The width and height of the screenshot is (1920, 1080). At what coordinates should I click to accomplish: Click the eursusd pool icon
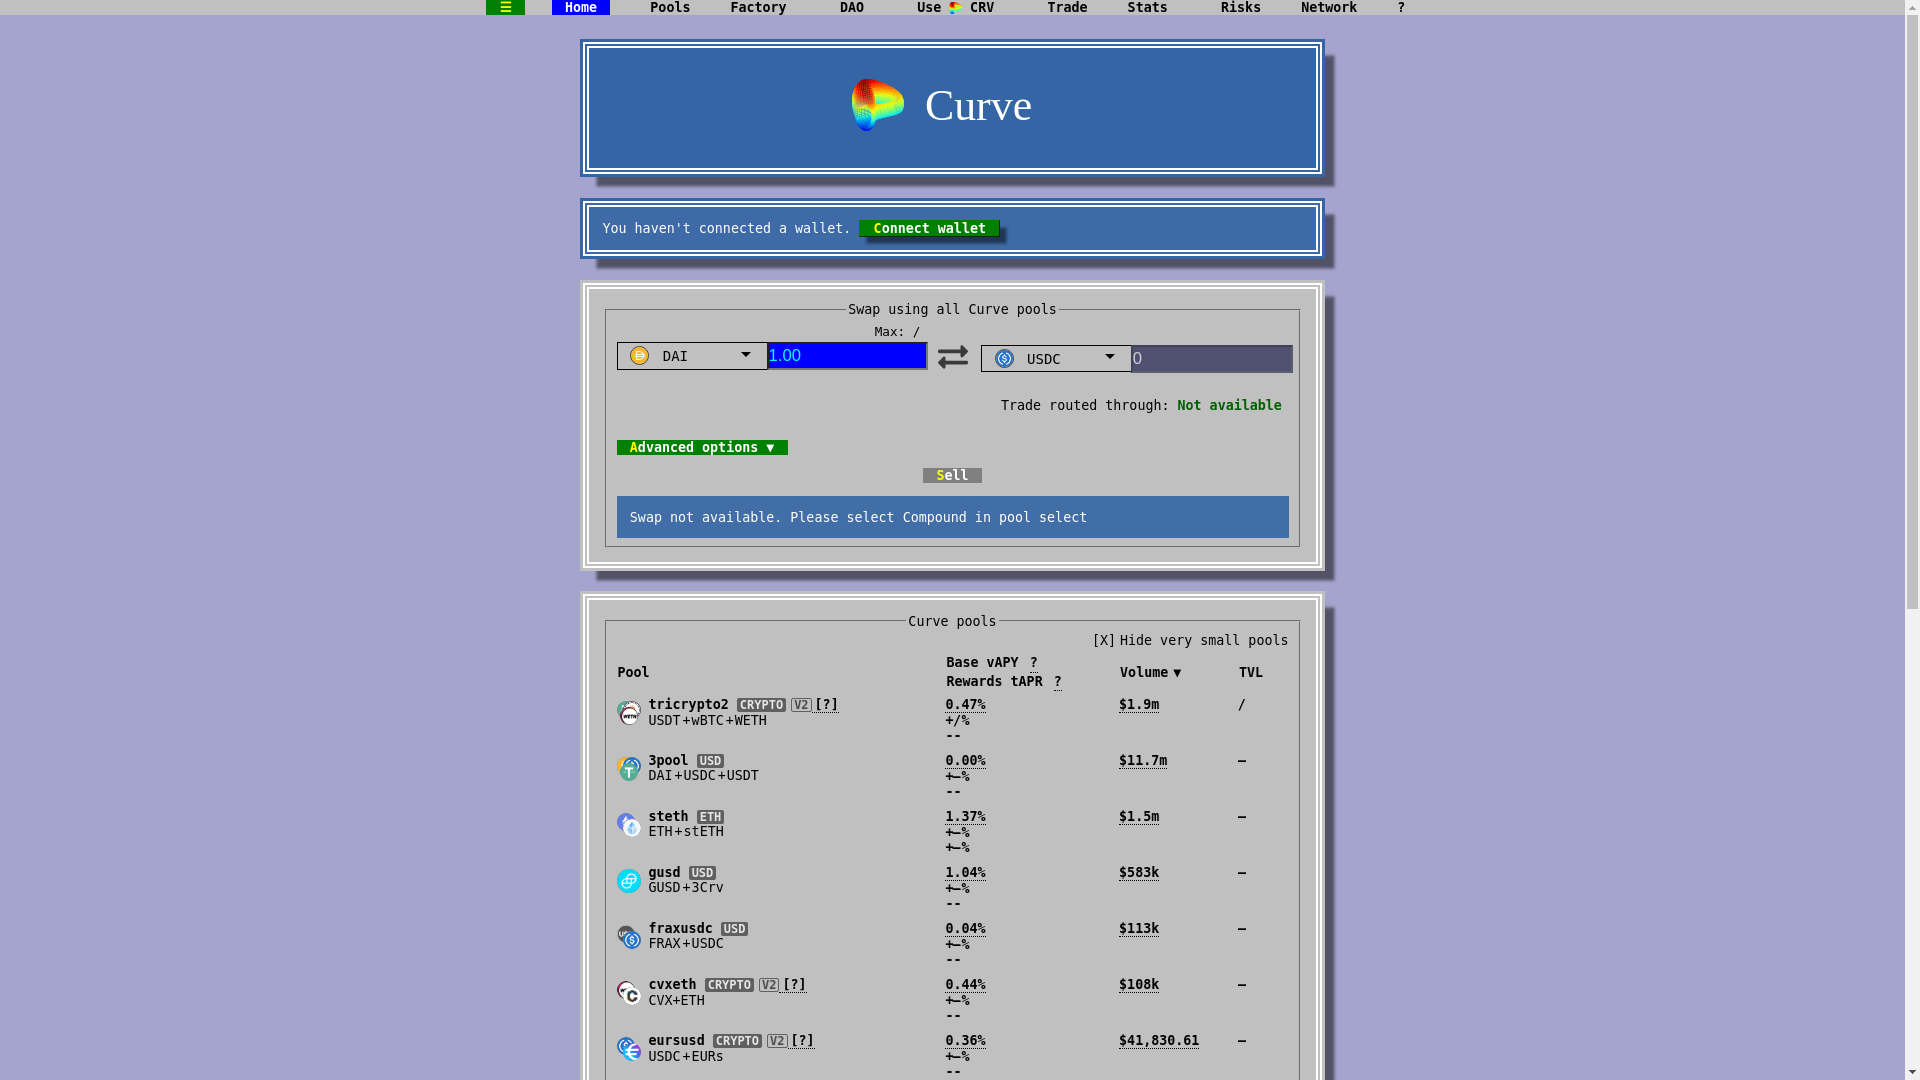point(629,1048)
